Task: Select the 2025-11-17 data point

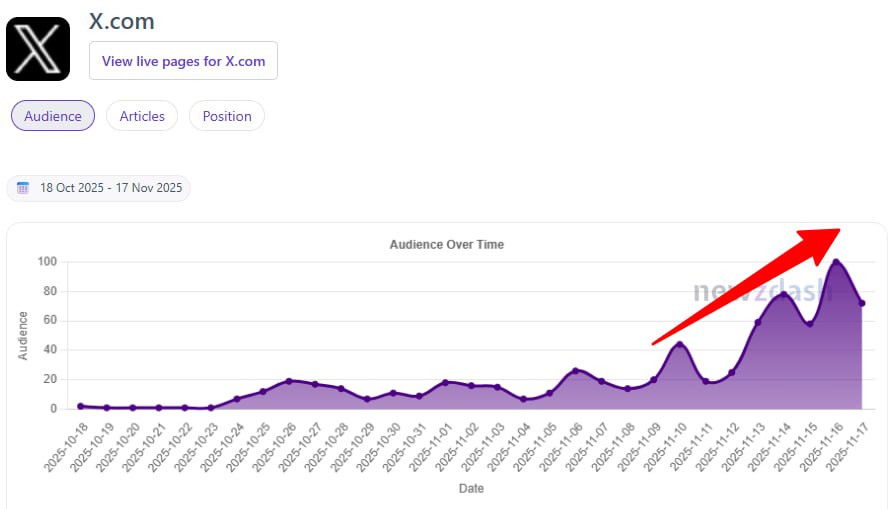Action: coord(862,303)
